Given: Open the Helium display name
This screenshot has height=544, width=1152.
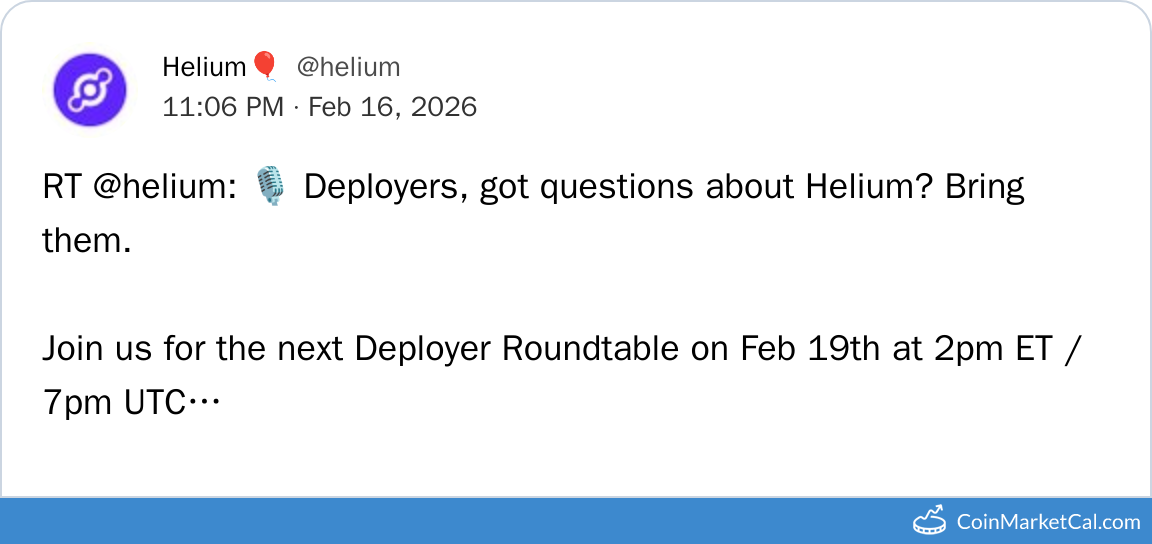Looking at the screenshot, I should pos(204,67).
